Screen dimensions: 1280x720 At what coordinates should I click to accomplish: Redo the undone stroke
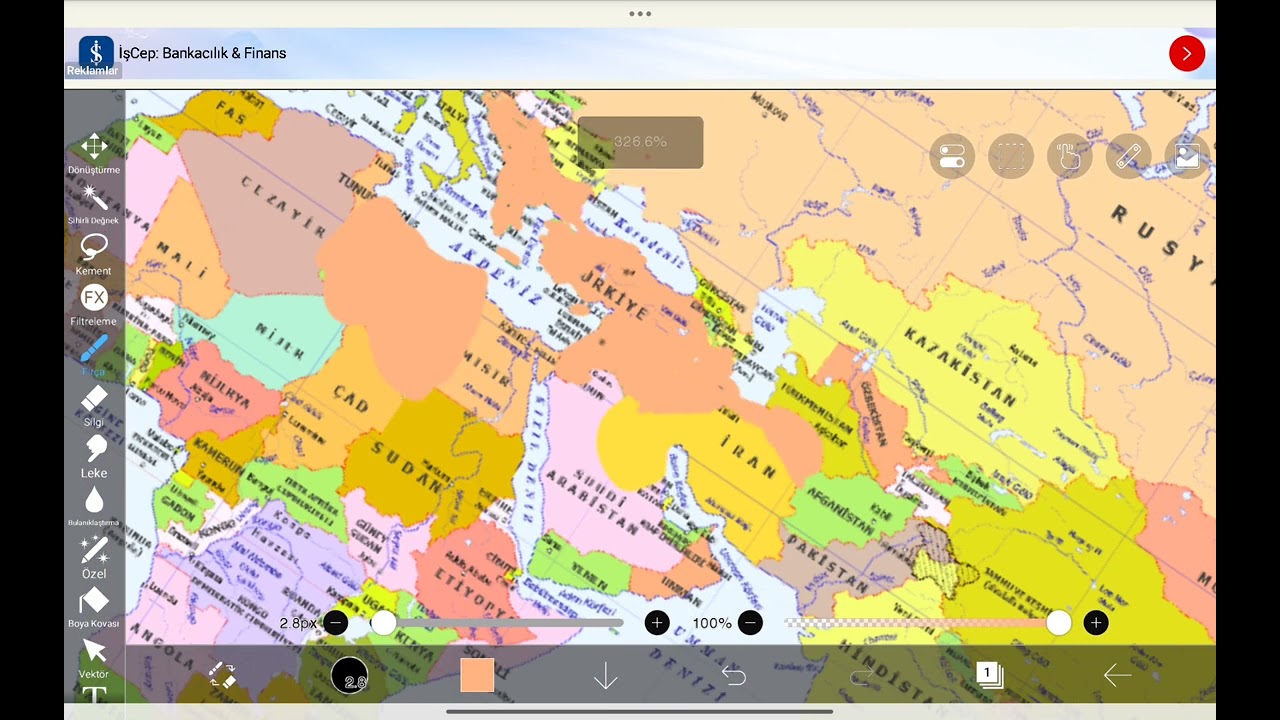coord(861,676)
